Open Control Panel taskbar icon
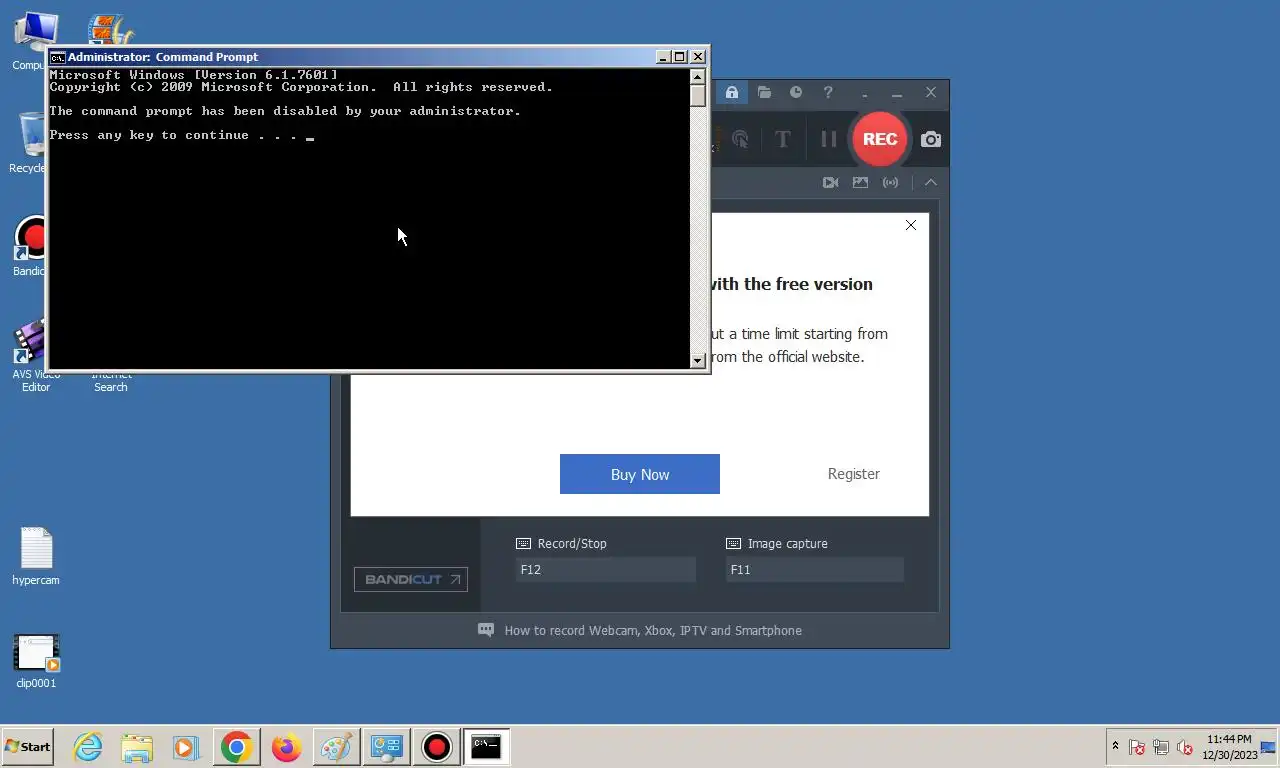 tap(386, 747)
